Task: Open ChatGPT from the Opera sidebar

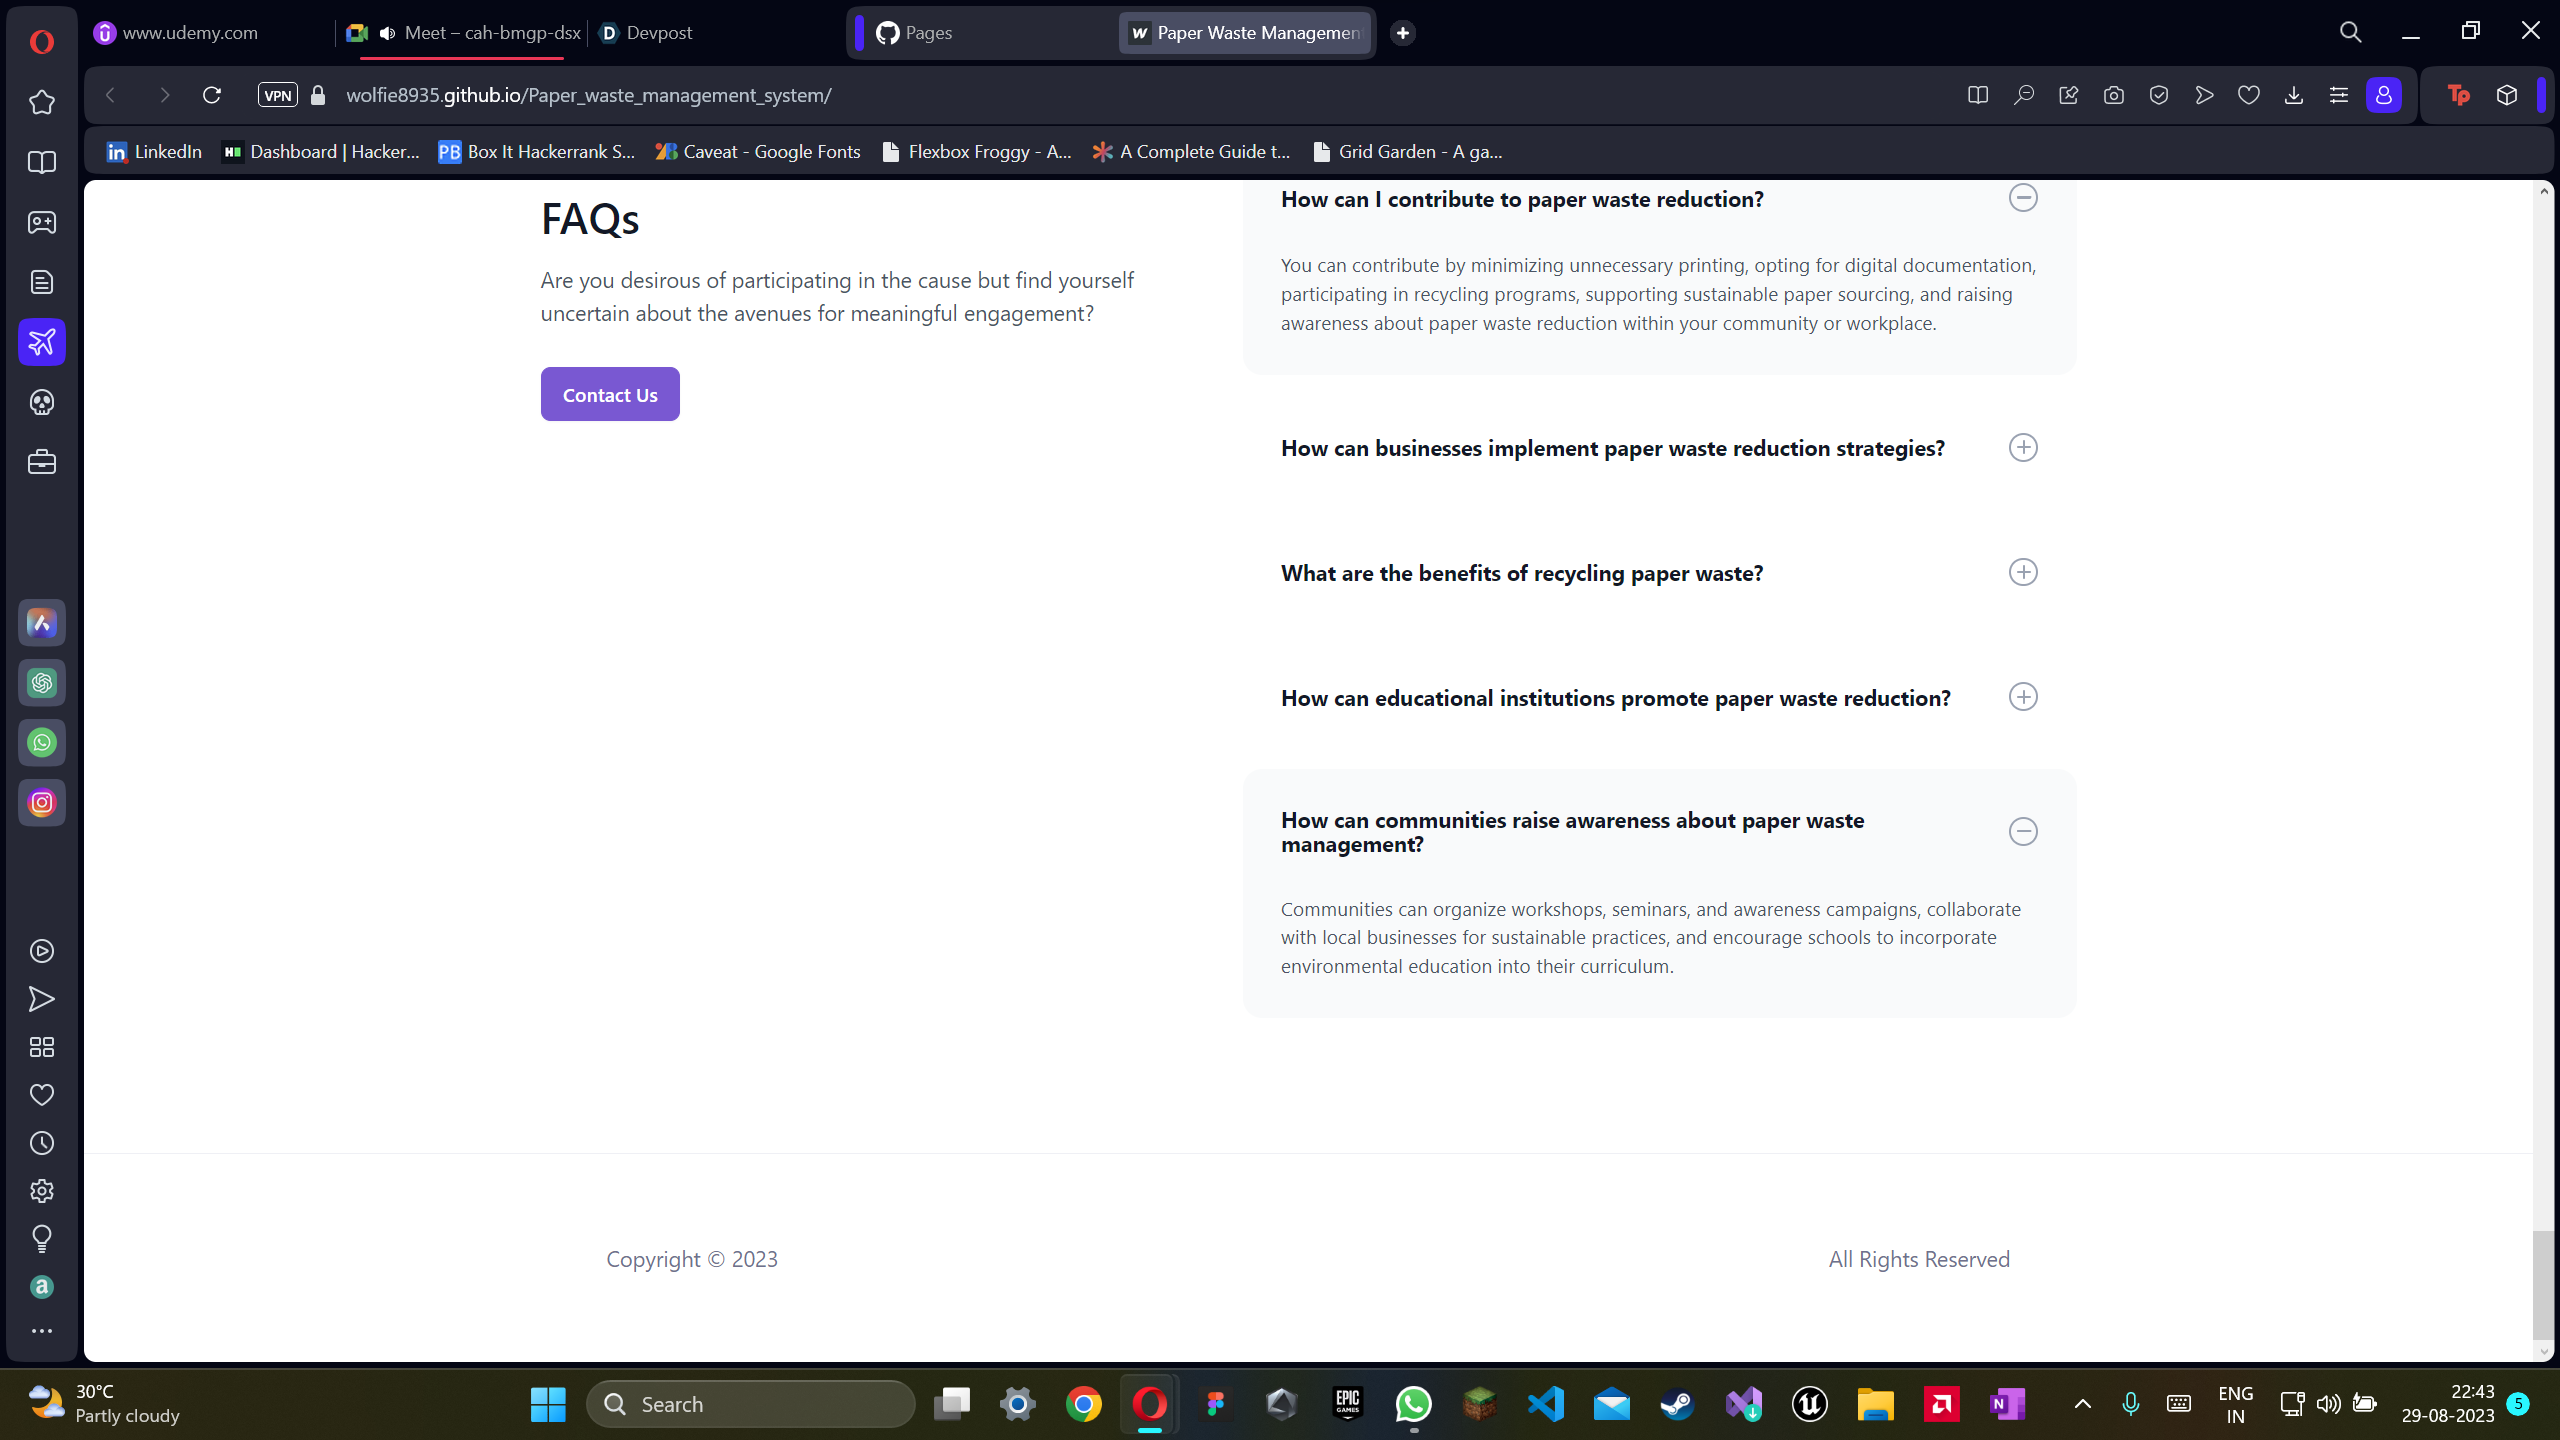Action: click(42, 683)
